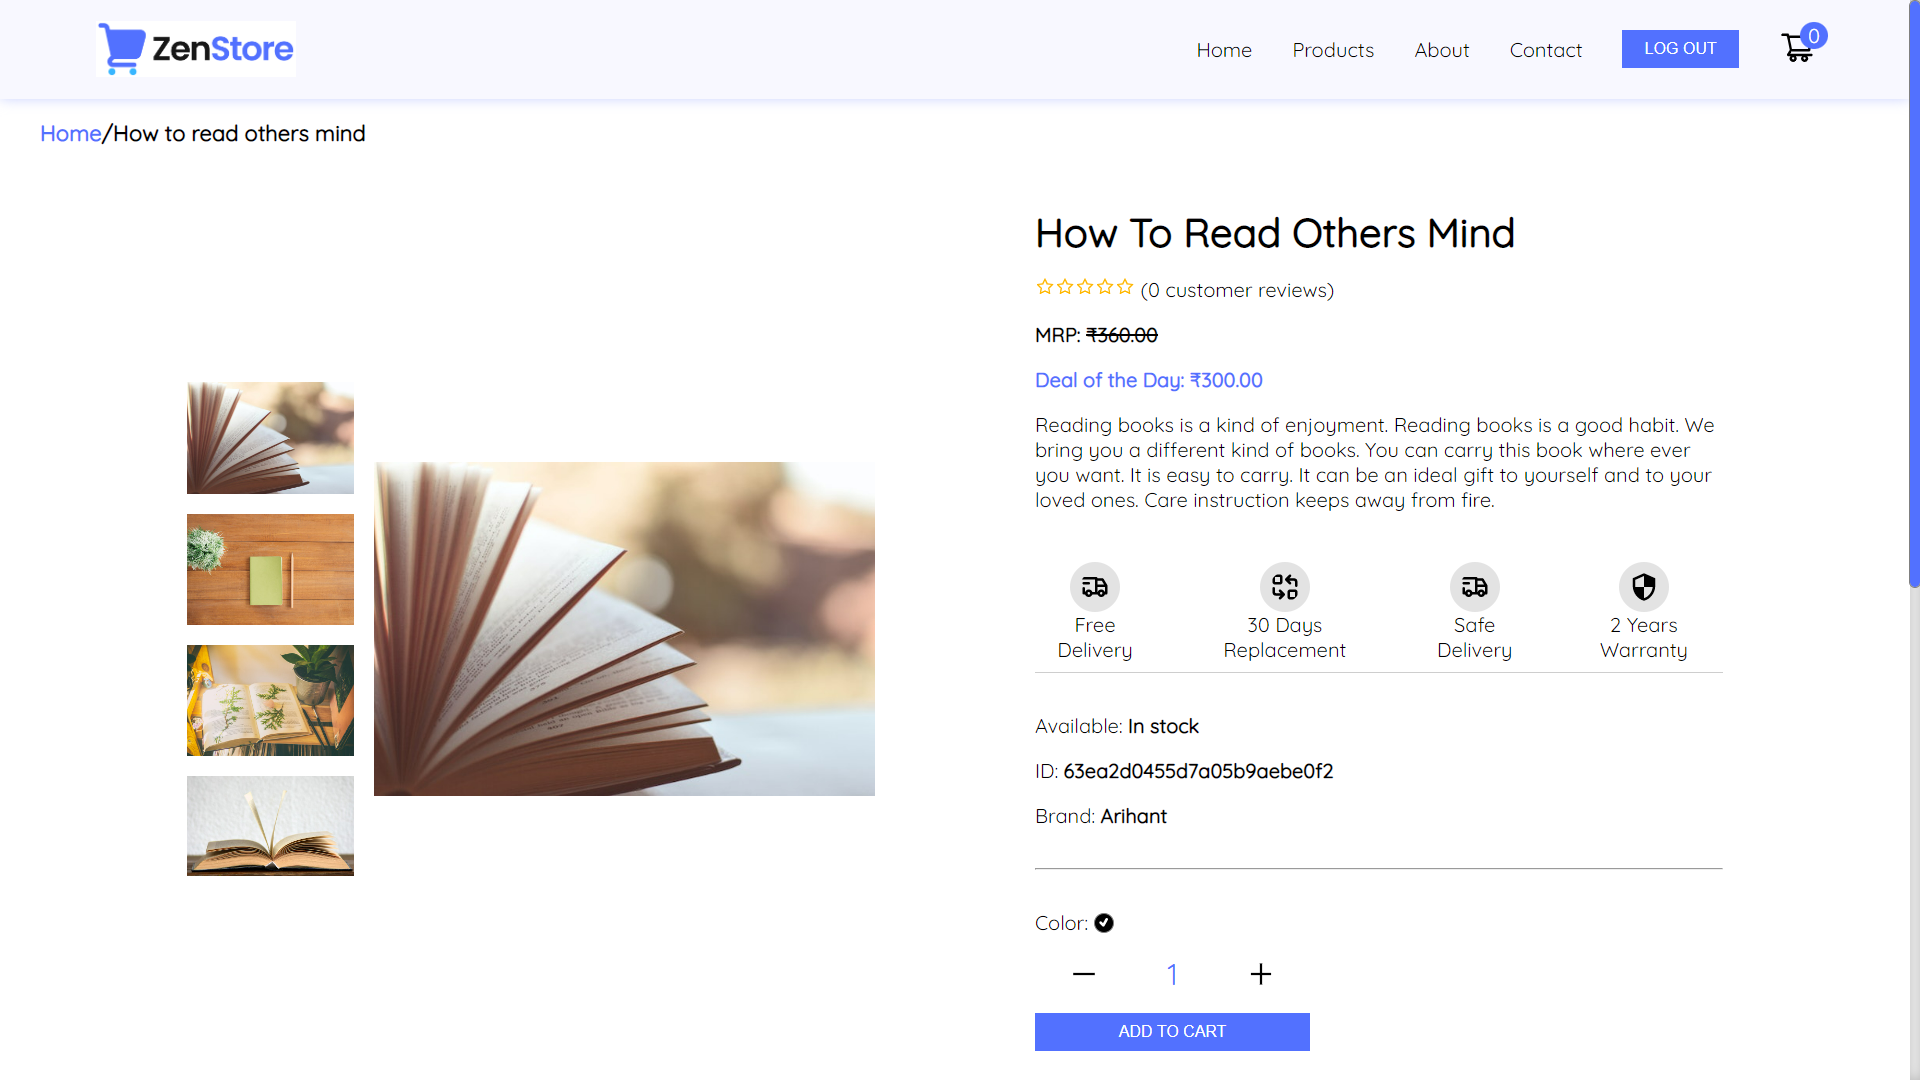Screen dimensions: 1920x1080
Task: Click the Home breadcrumb link
Action: point(70,134)
